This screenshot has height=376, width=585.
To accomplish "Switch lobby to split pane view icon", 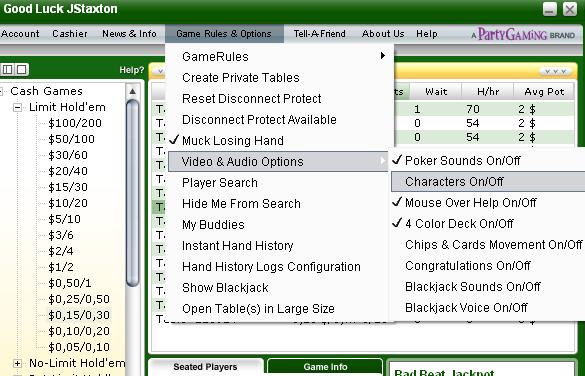I will click(x=7, y=69).
